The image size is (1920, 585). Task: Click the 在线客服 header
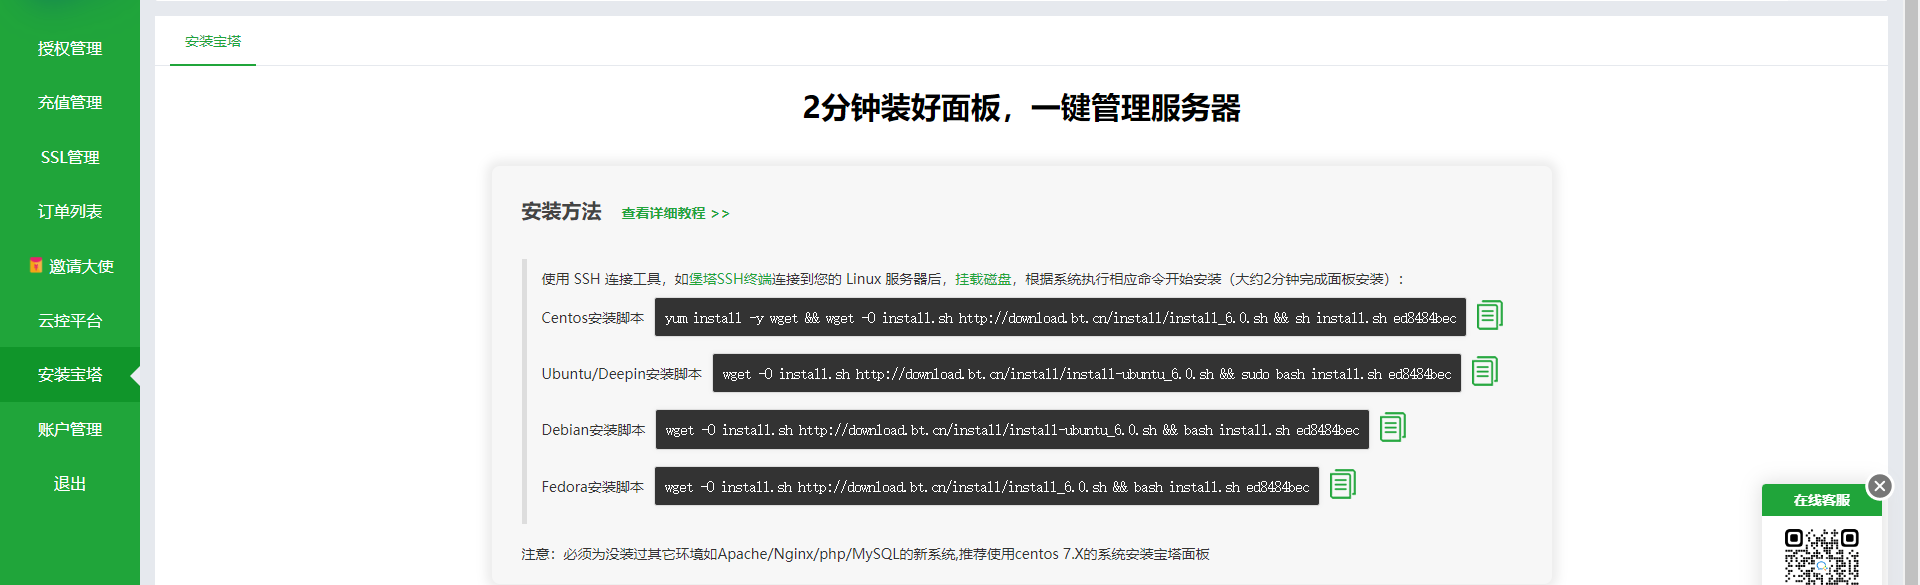(1822, 500)
